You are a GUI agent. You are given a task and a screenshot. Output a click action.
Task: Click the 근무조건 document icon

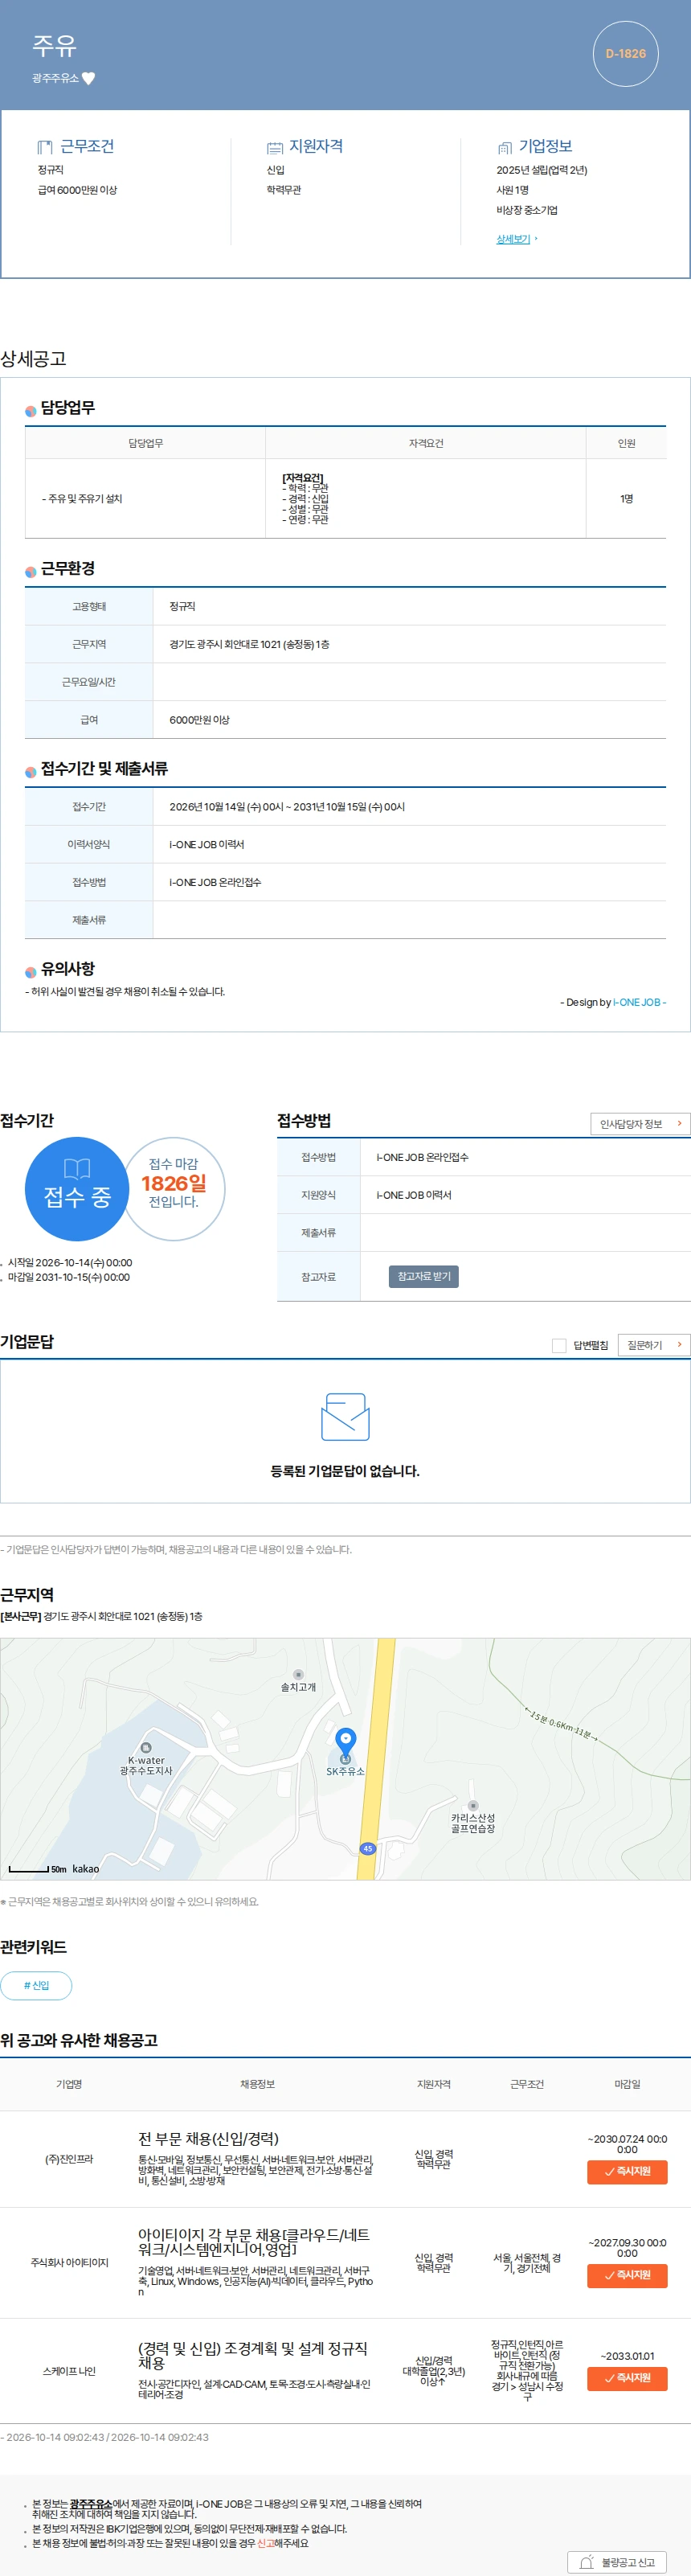click(x=45, y=147)
